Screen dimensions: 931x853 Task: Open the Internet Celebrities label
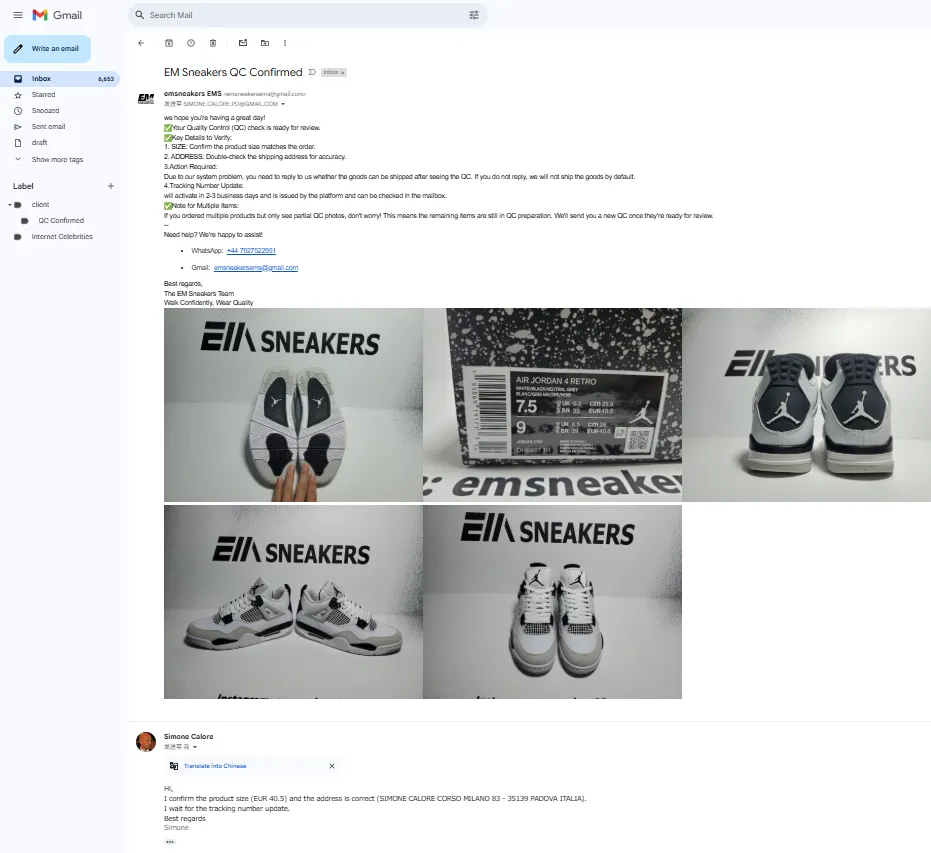(62, 236)
